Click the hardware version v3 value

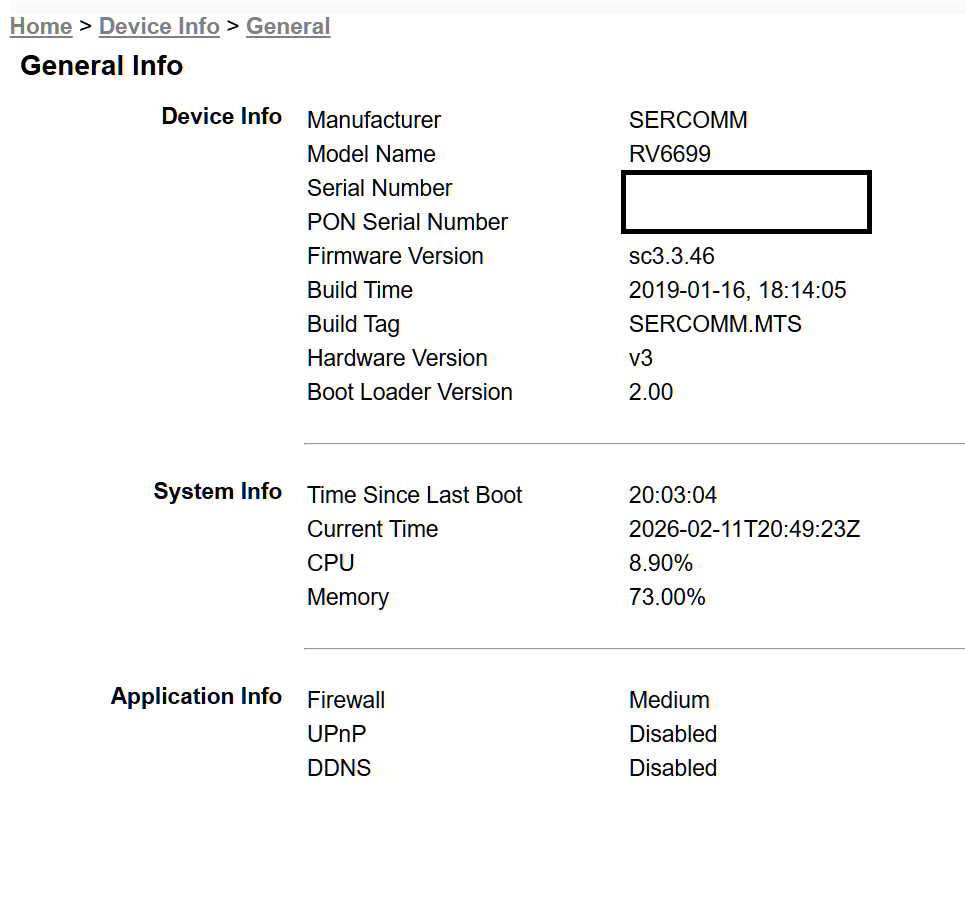[x=641, y=358]
